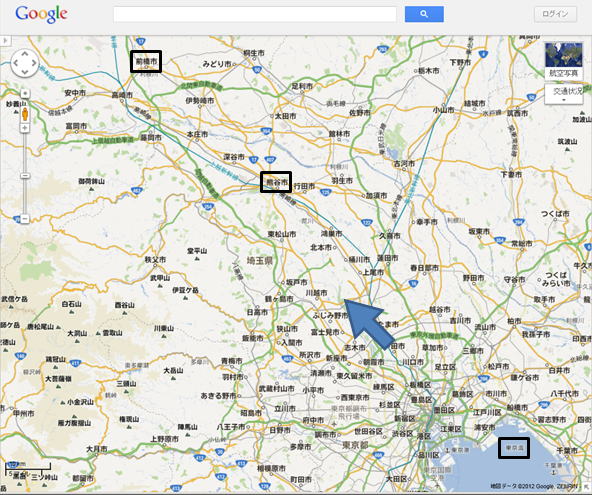Click the blue search magnifier button

[x=424, y=14]
